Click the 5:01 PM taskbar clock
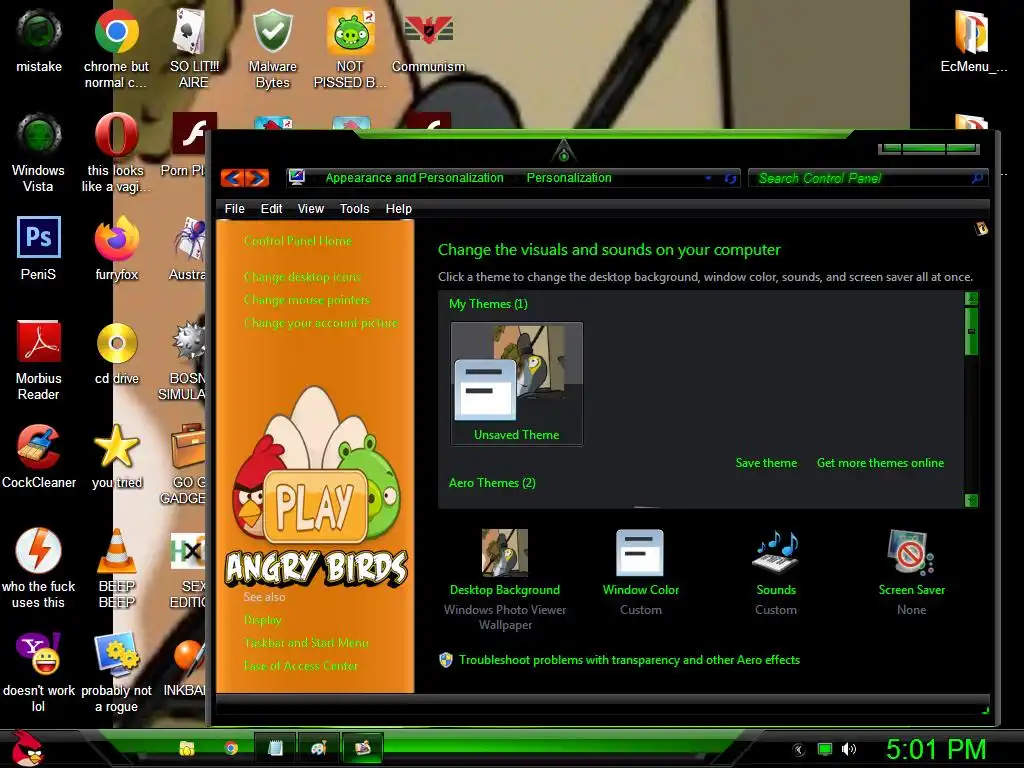 pos(936,749)
